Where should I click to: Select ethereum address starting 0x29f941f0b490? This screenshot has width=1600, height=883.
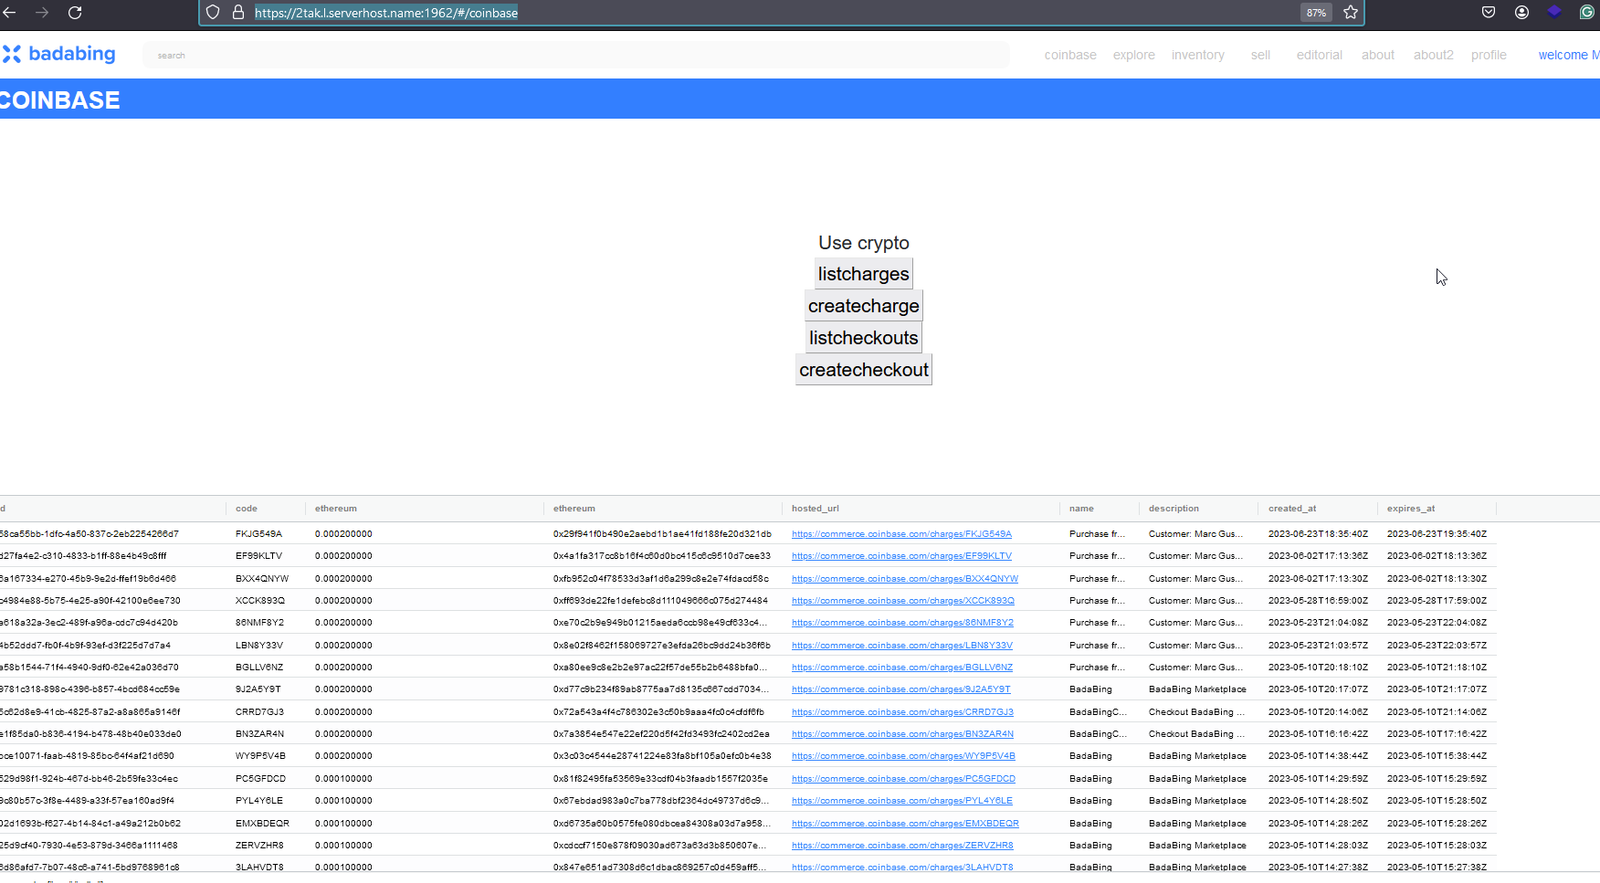point(662,534)
